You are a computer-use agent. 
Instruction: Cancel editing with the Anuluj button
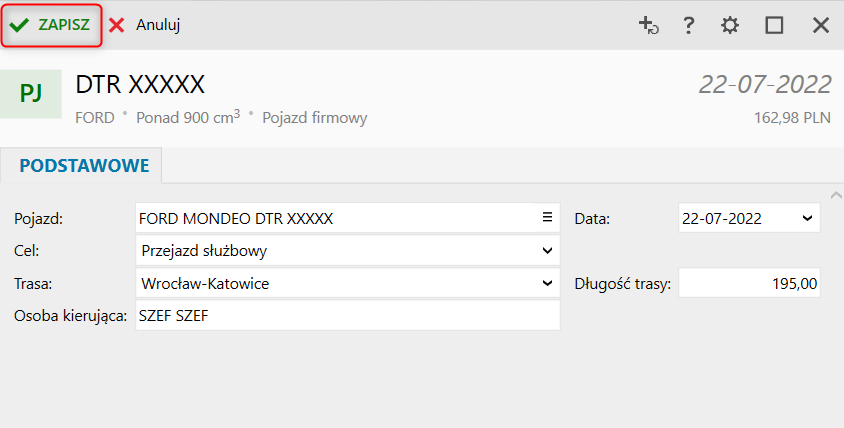pos(145,25)
